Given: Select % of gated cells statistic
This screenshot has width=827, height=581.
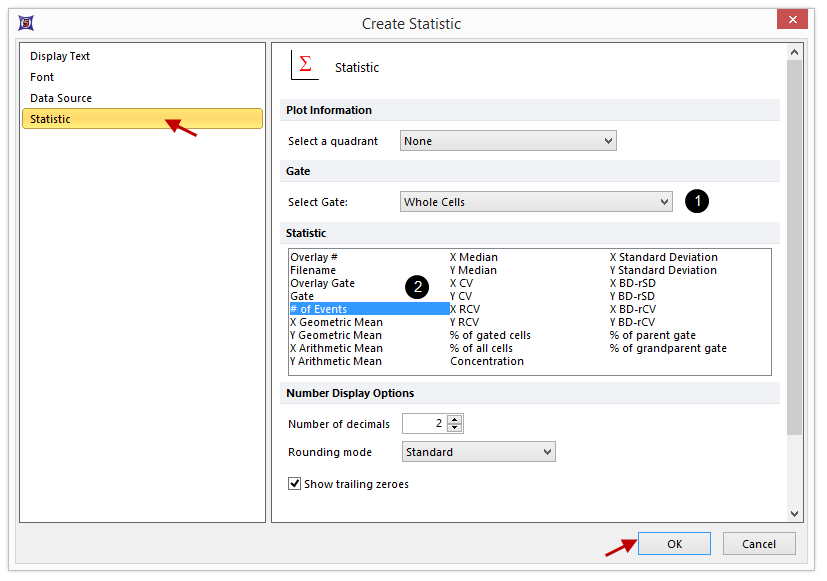Looking at the screenshot, I should click(x=490, y=335).
